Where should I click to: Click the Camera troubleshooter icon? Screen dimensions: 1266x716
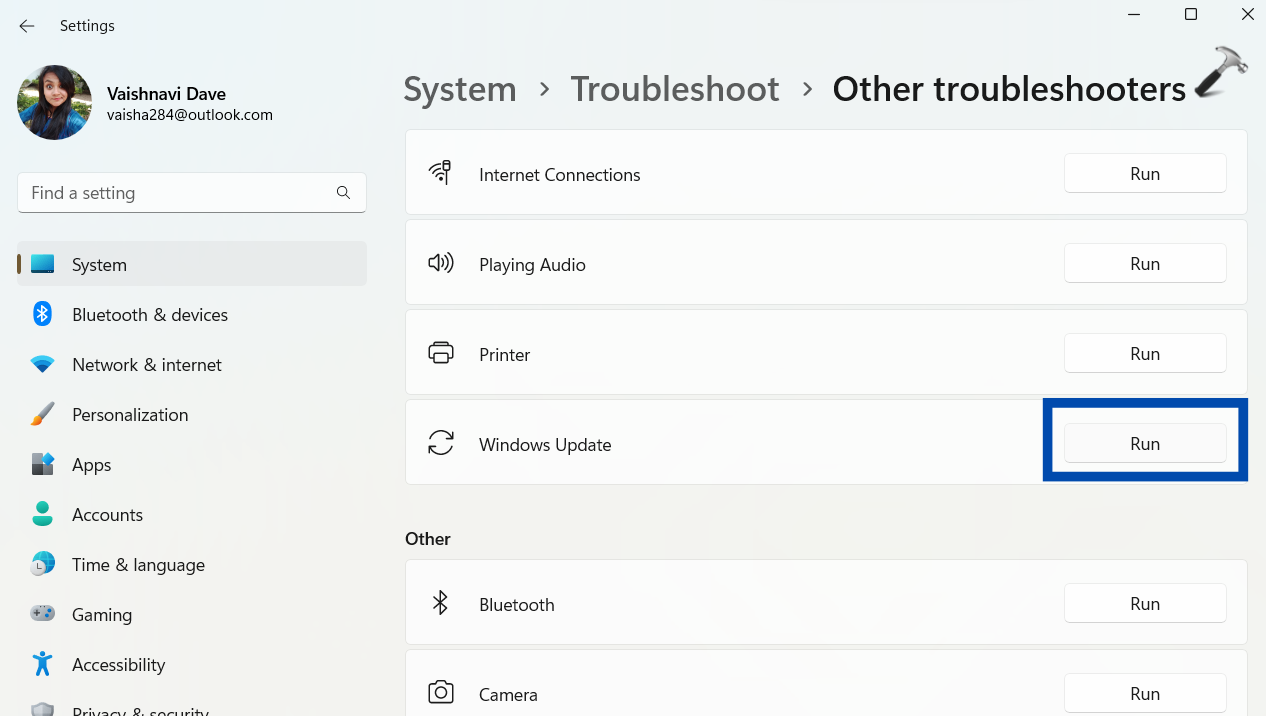(x=440, y=693)
